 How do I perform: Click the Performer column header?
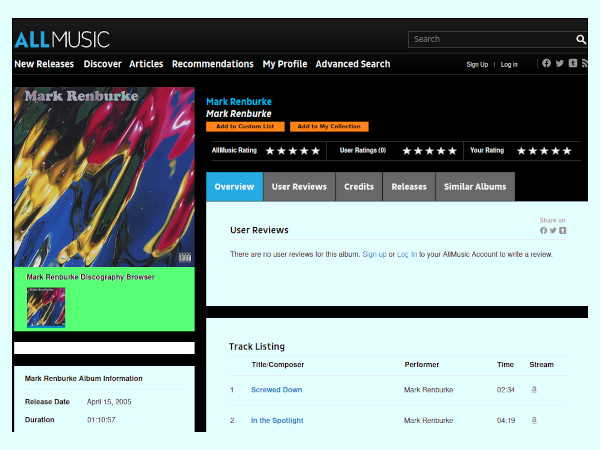(422, 365)
